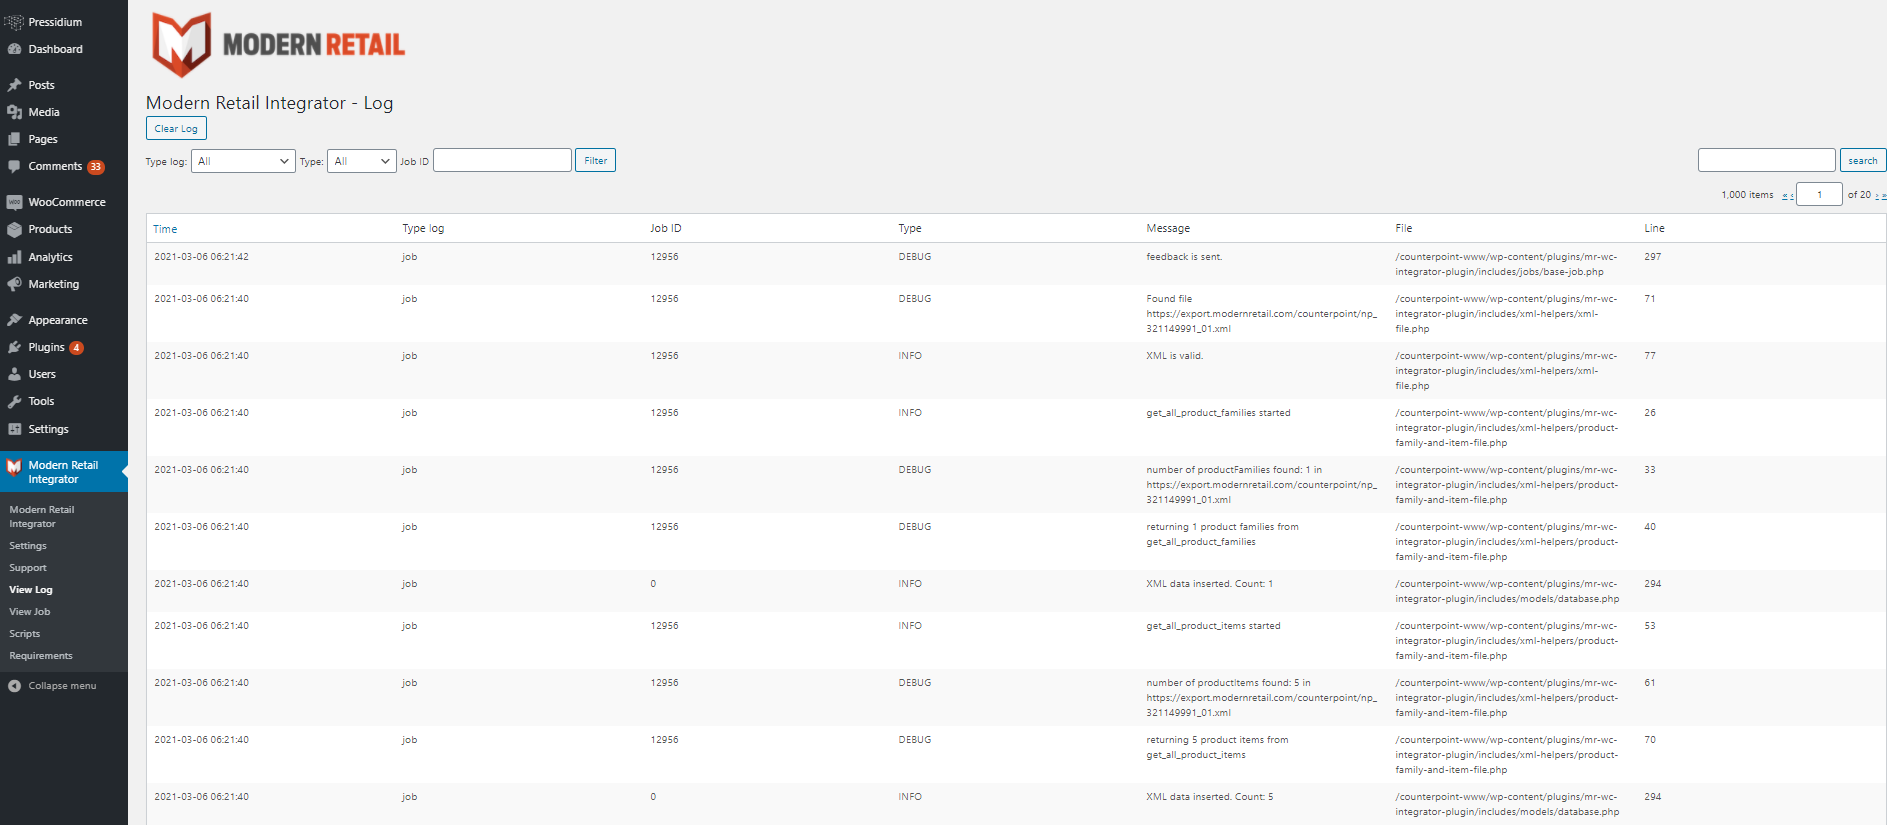The image size is (1887, 825).
Task: Open Modern Retail Integrator submenu item
Action: point(42,517)
